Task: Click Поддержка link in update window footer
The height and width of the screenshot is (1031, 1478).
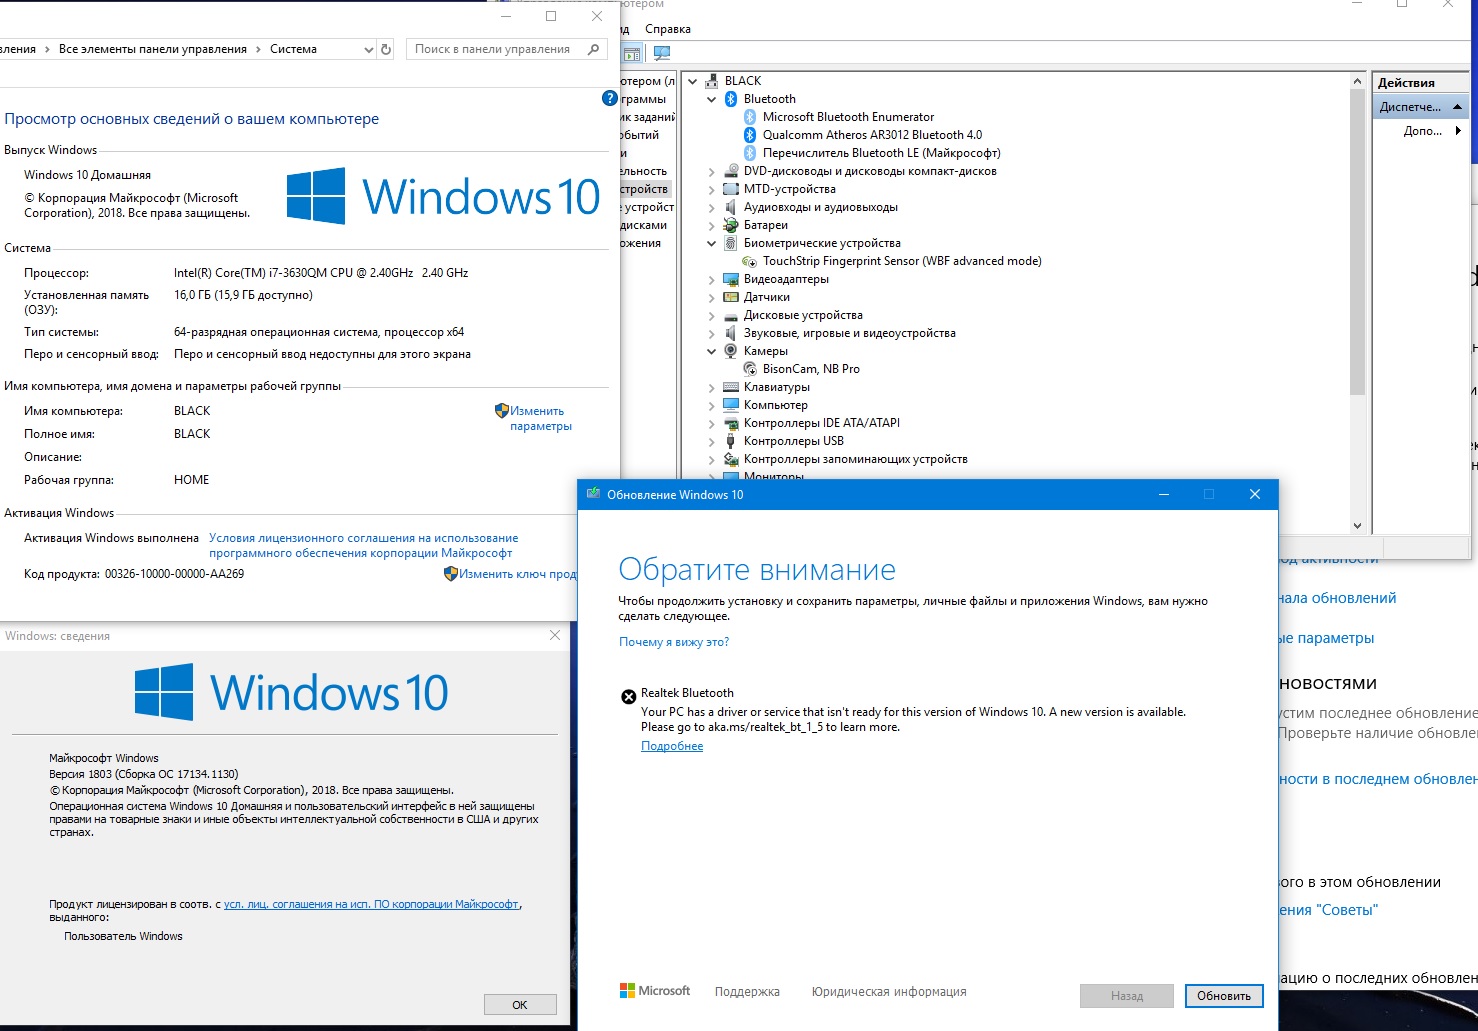Action: coord(747,992)
